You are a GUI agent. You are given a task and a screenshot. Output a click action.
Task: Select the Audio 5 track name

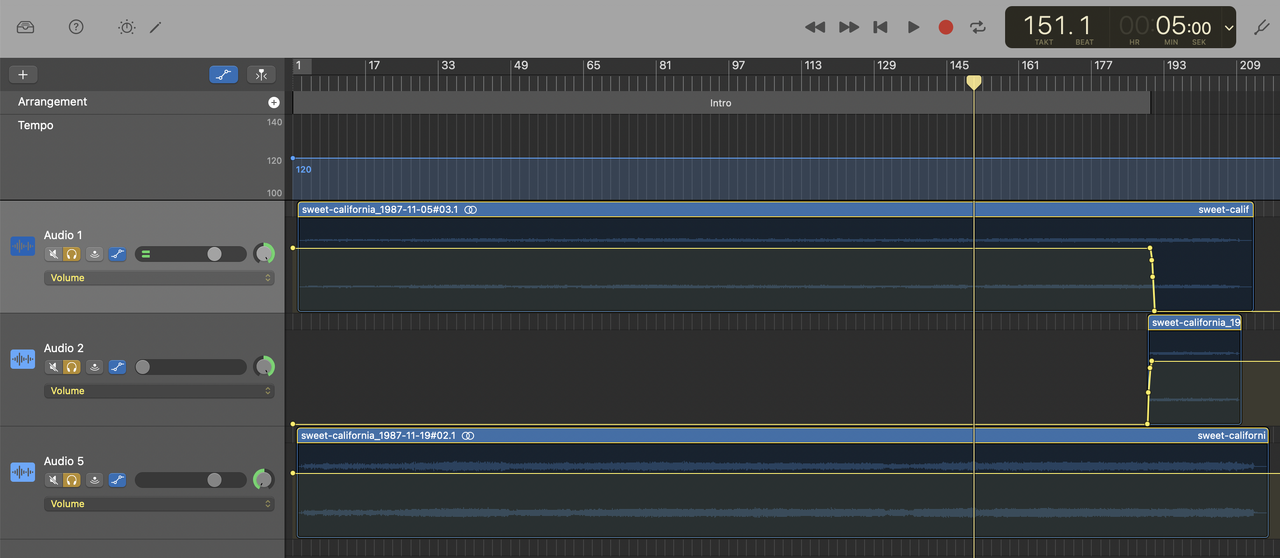[x=63, y=462]
